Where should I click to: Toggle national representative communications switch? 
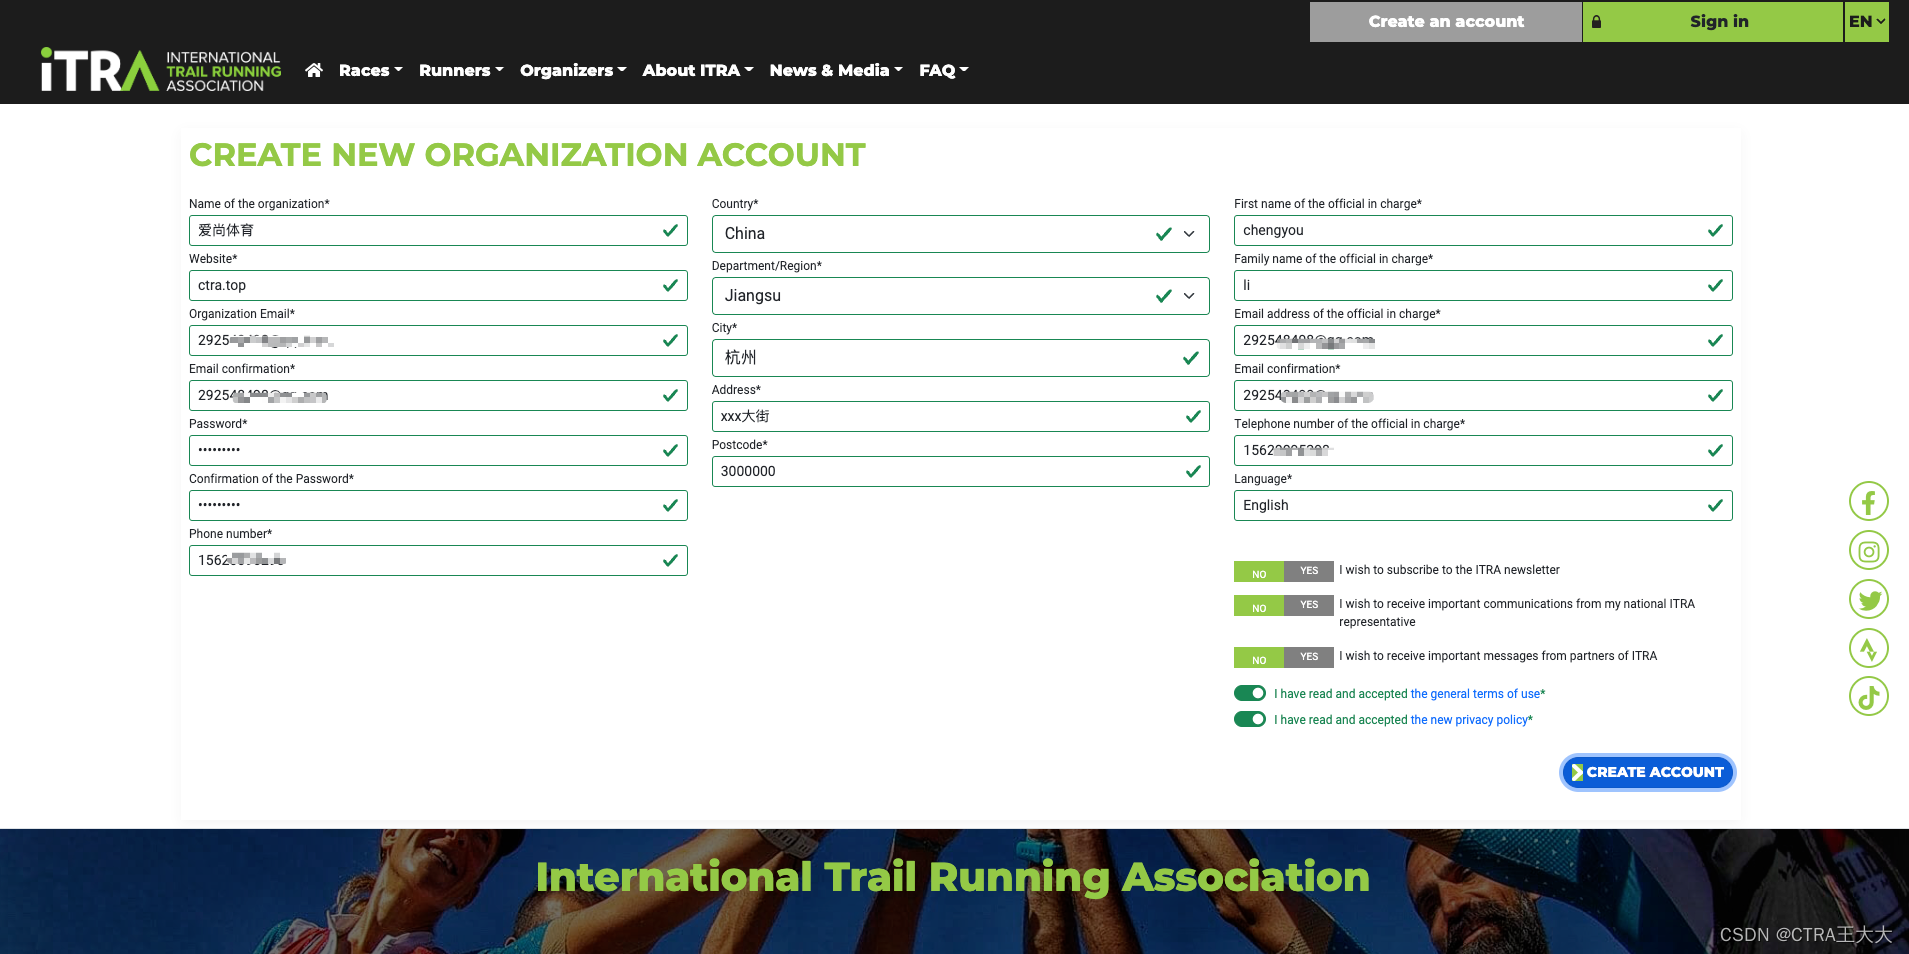pos(1284,605)
